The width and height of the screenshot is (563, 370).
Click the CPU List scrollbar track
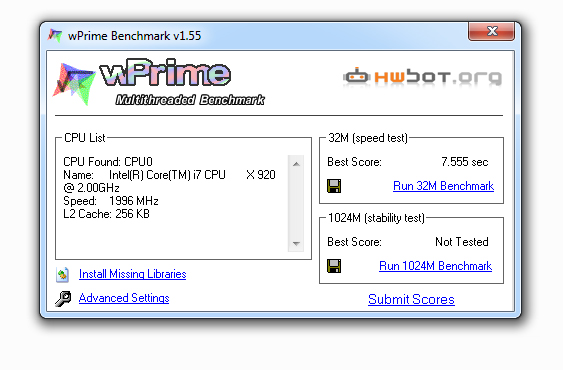pyautogui.click(x=296, y=204)
